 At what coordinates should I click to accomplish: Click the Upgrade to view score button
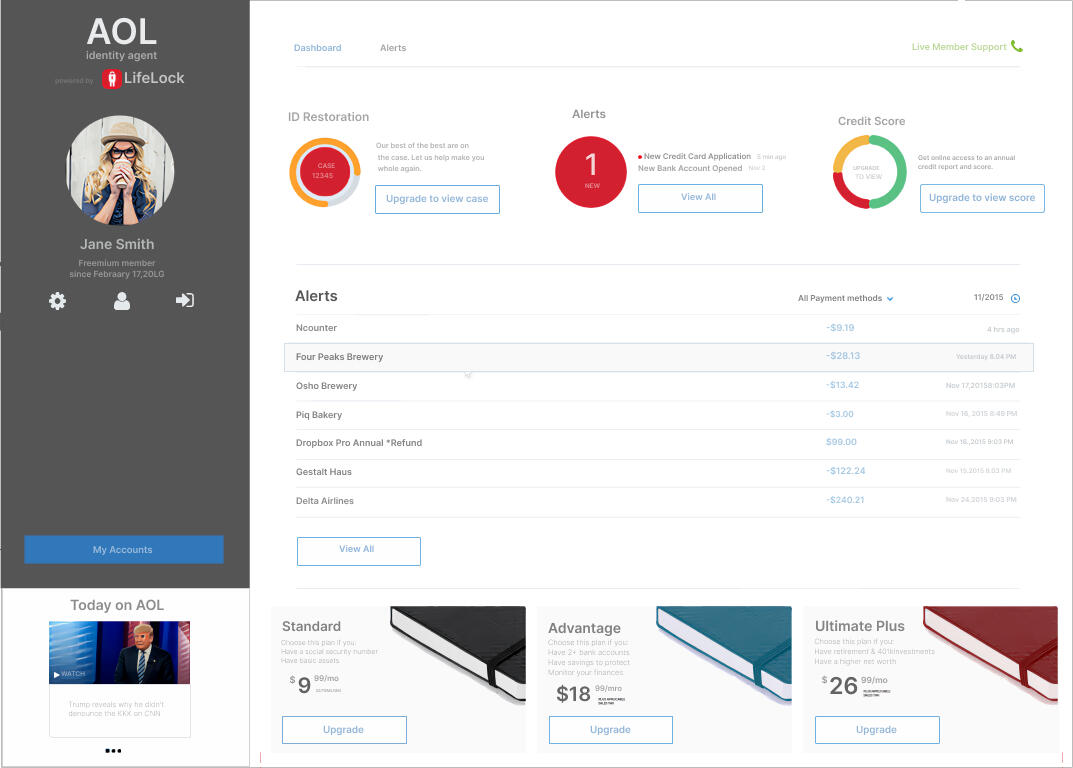click(x=982, y=198)
